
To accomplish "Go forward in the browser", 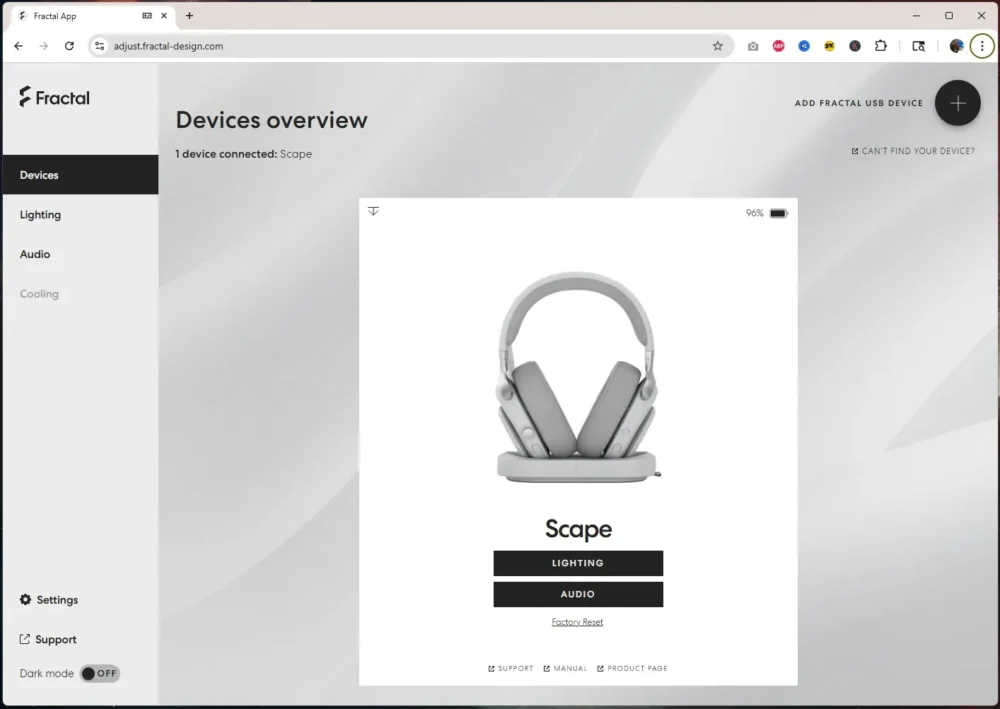I will [43, 46].
